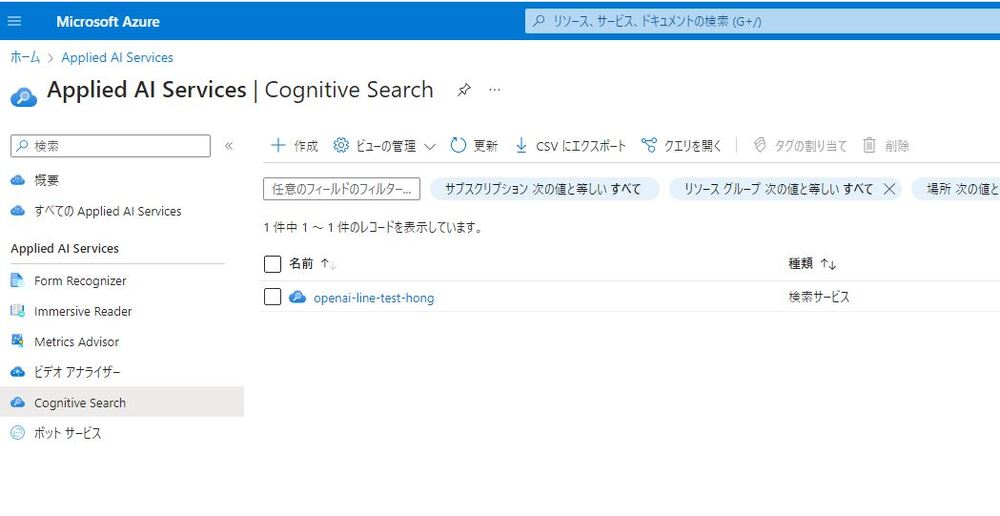Open Applied AI Services breadcrumb link

pos(117,57)
